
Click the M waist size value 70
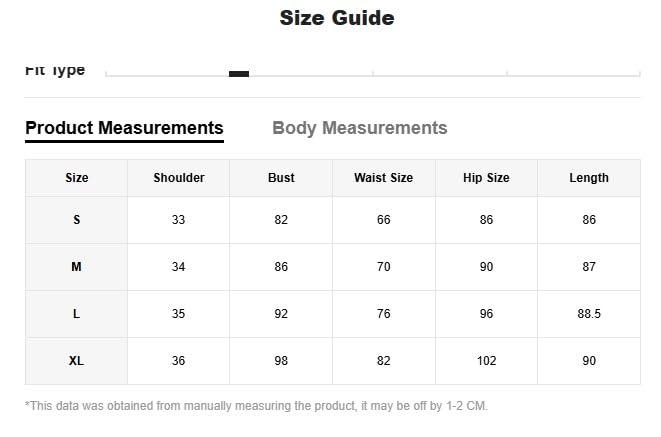point(383,267)
